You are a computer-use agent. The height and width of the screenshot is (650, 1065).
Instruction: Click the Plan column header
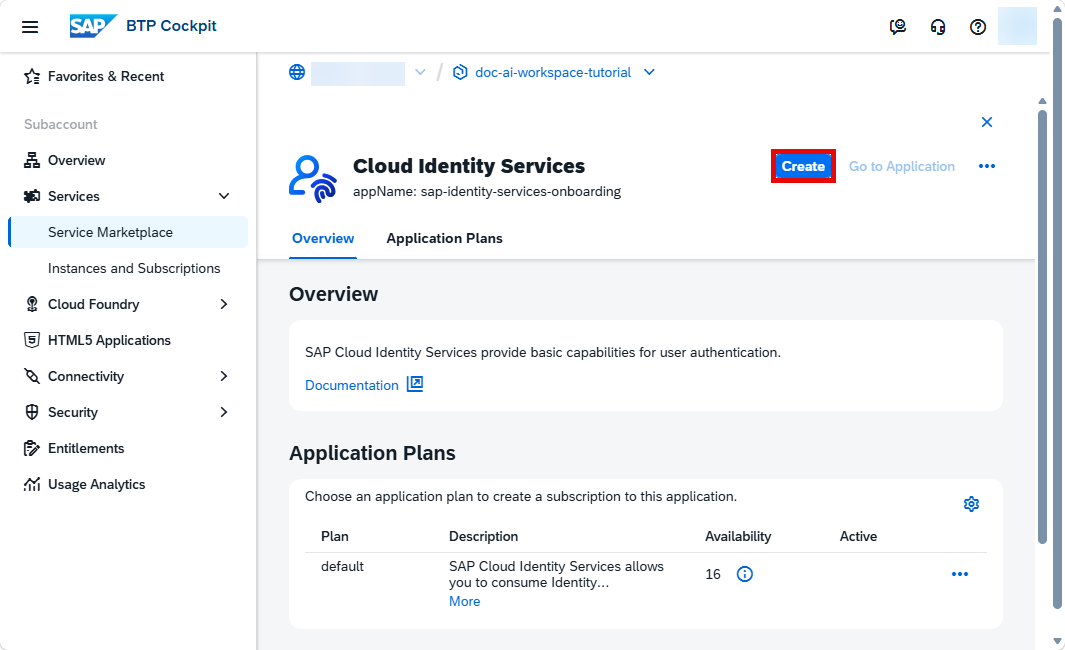coord(335,537)
